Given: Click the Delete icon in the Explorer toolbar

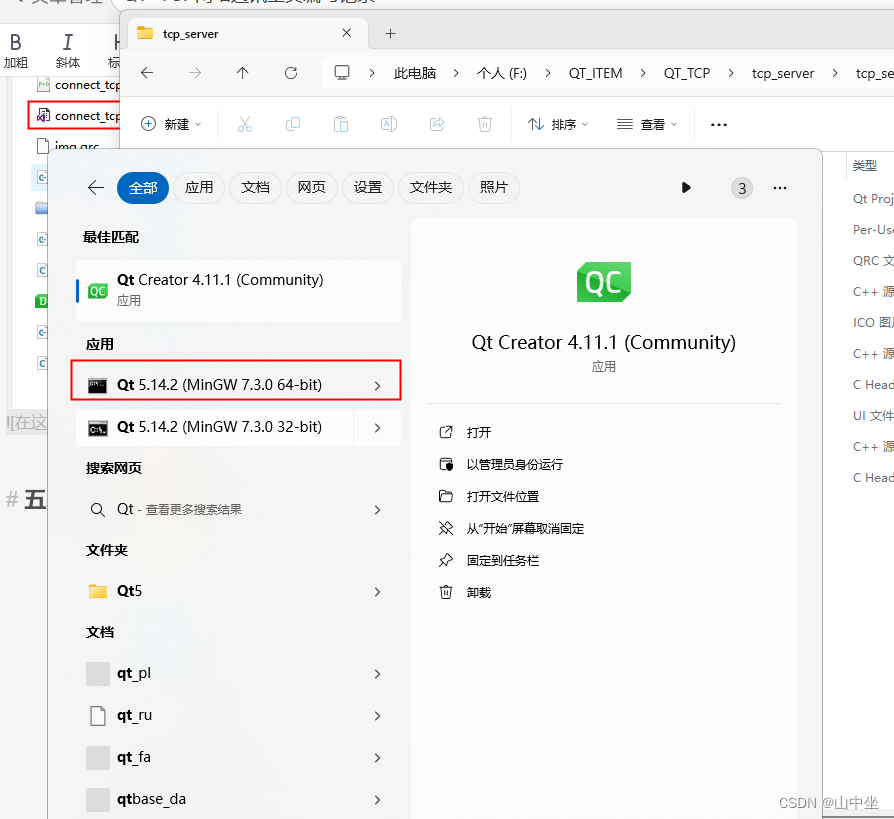Looking at the screenshot, I should coord(485,123).
